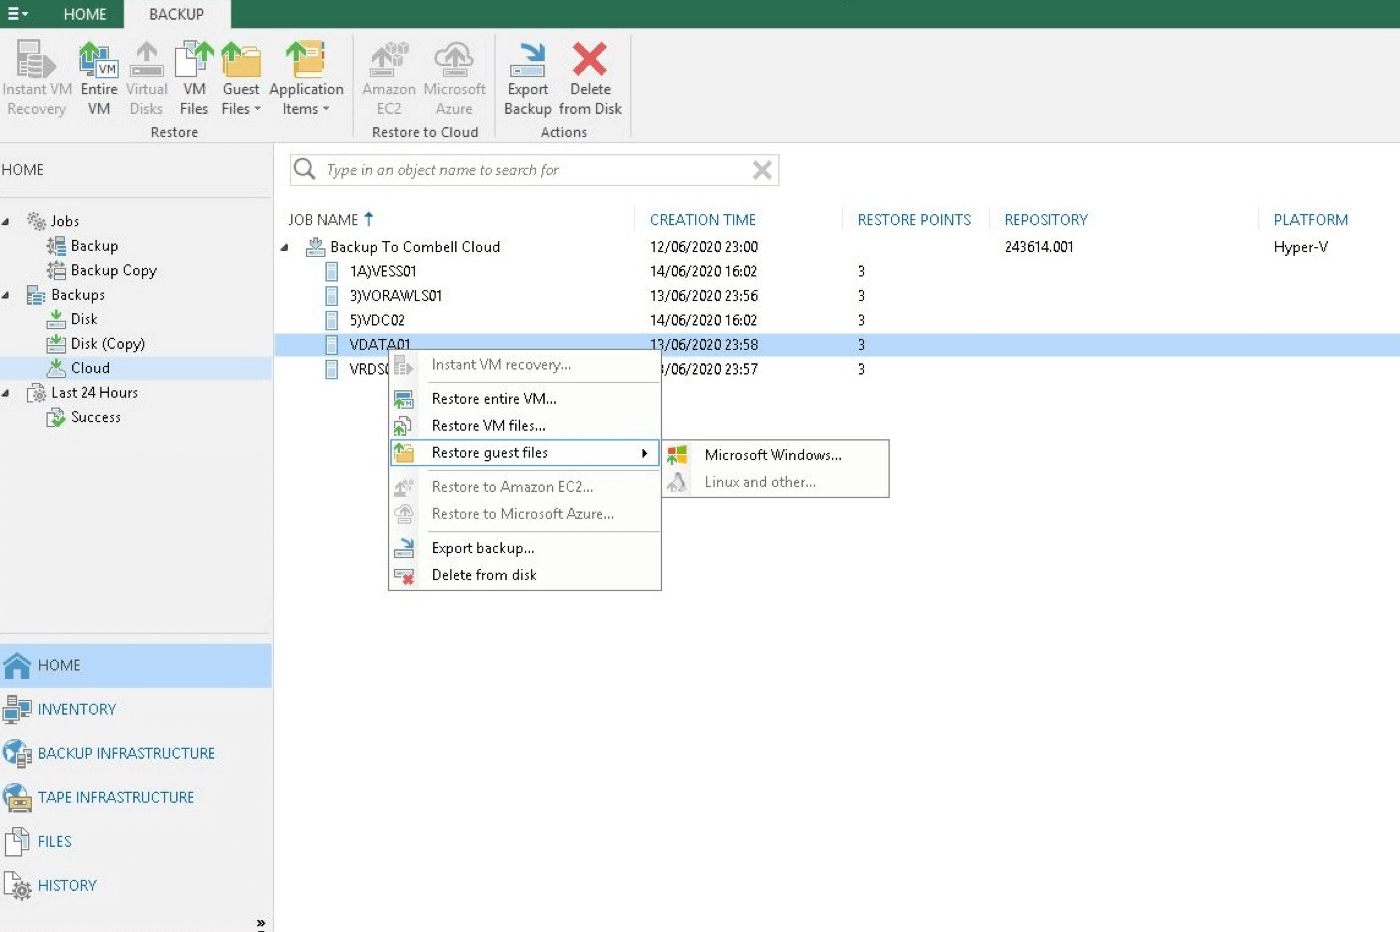Choose Delete from disk in context menu
The image size is (1400, 932).
(525, 575)
